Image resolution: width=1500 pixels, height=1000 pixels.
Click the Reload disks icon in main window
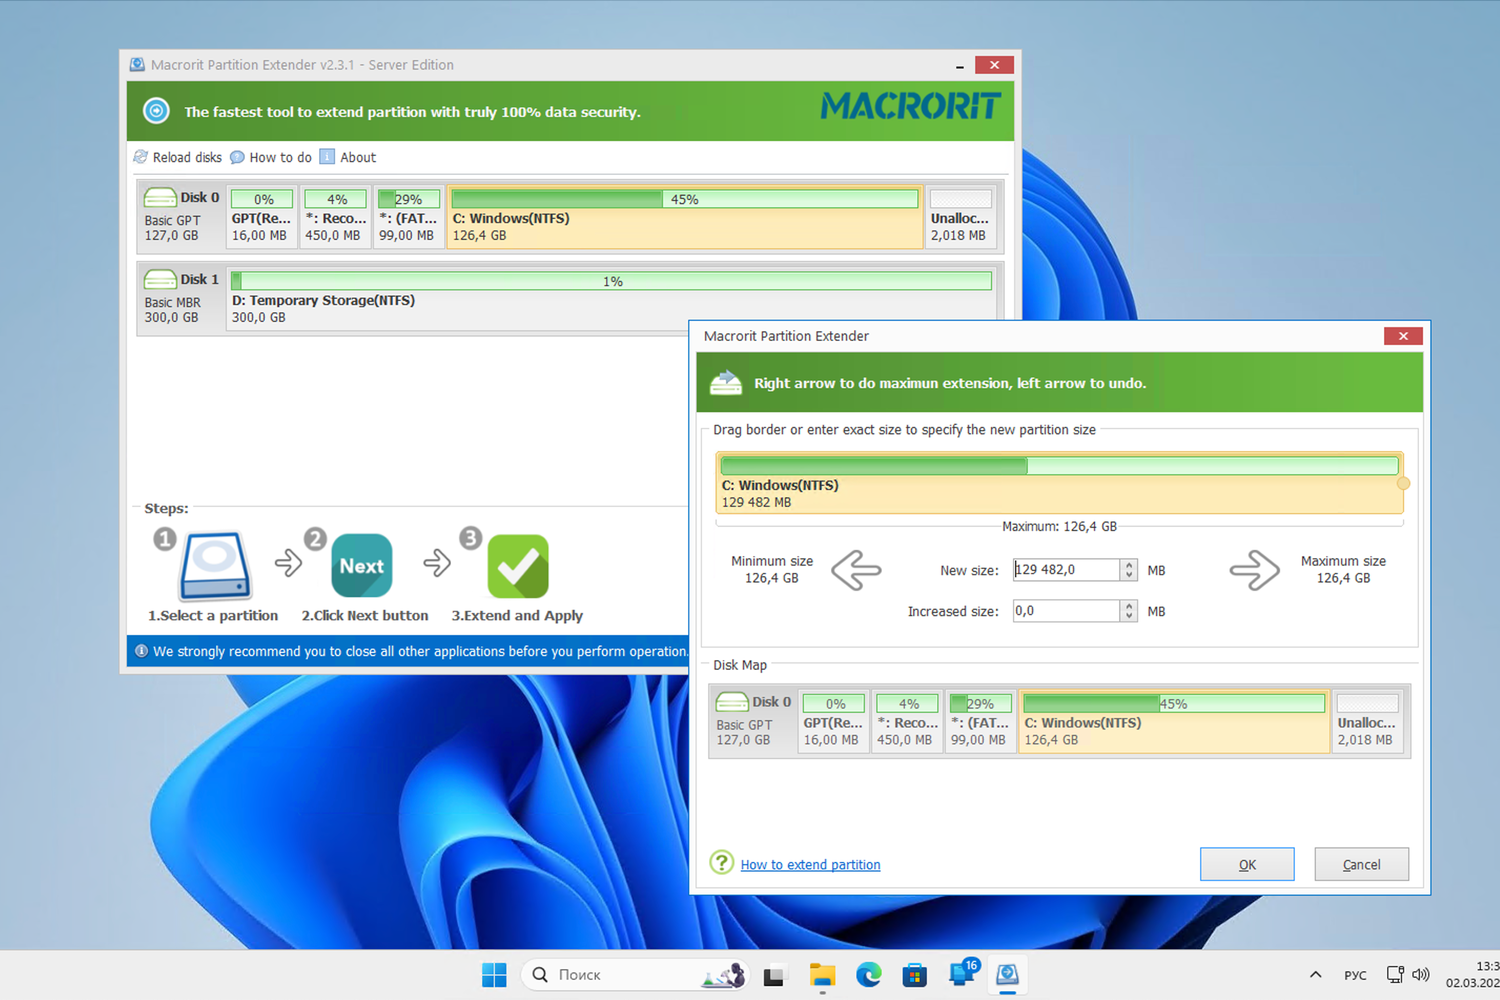[141, 157]
